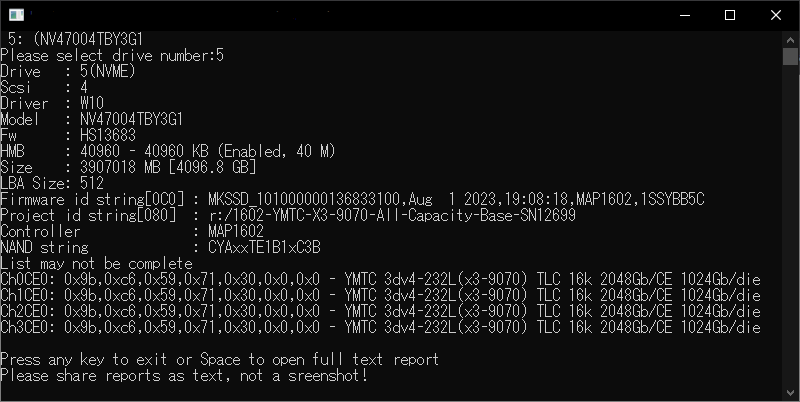Click the Fw HS13683 value
This screenshot has width=800, height=402.
click(108, 135)
